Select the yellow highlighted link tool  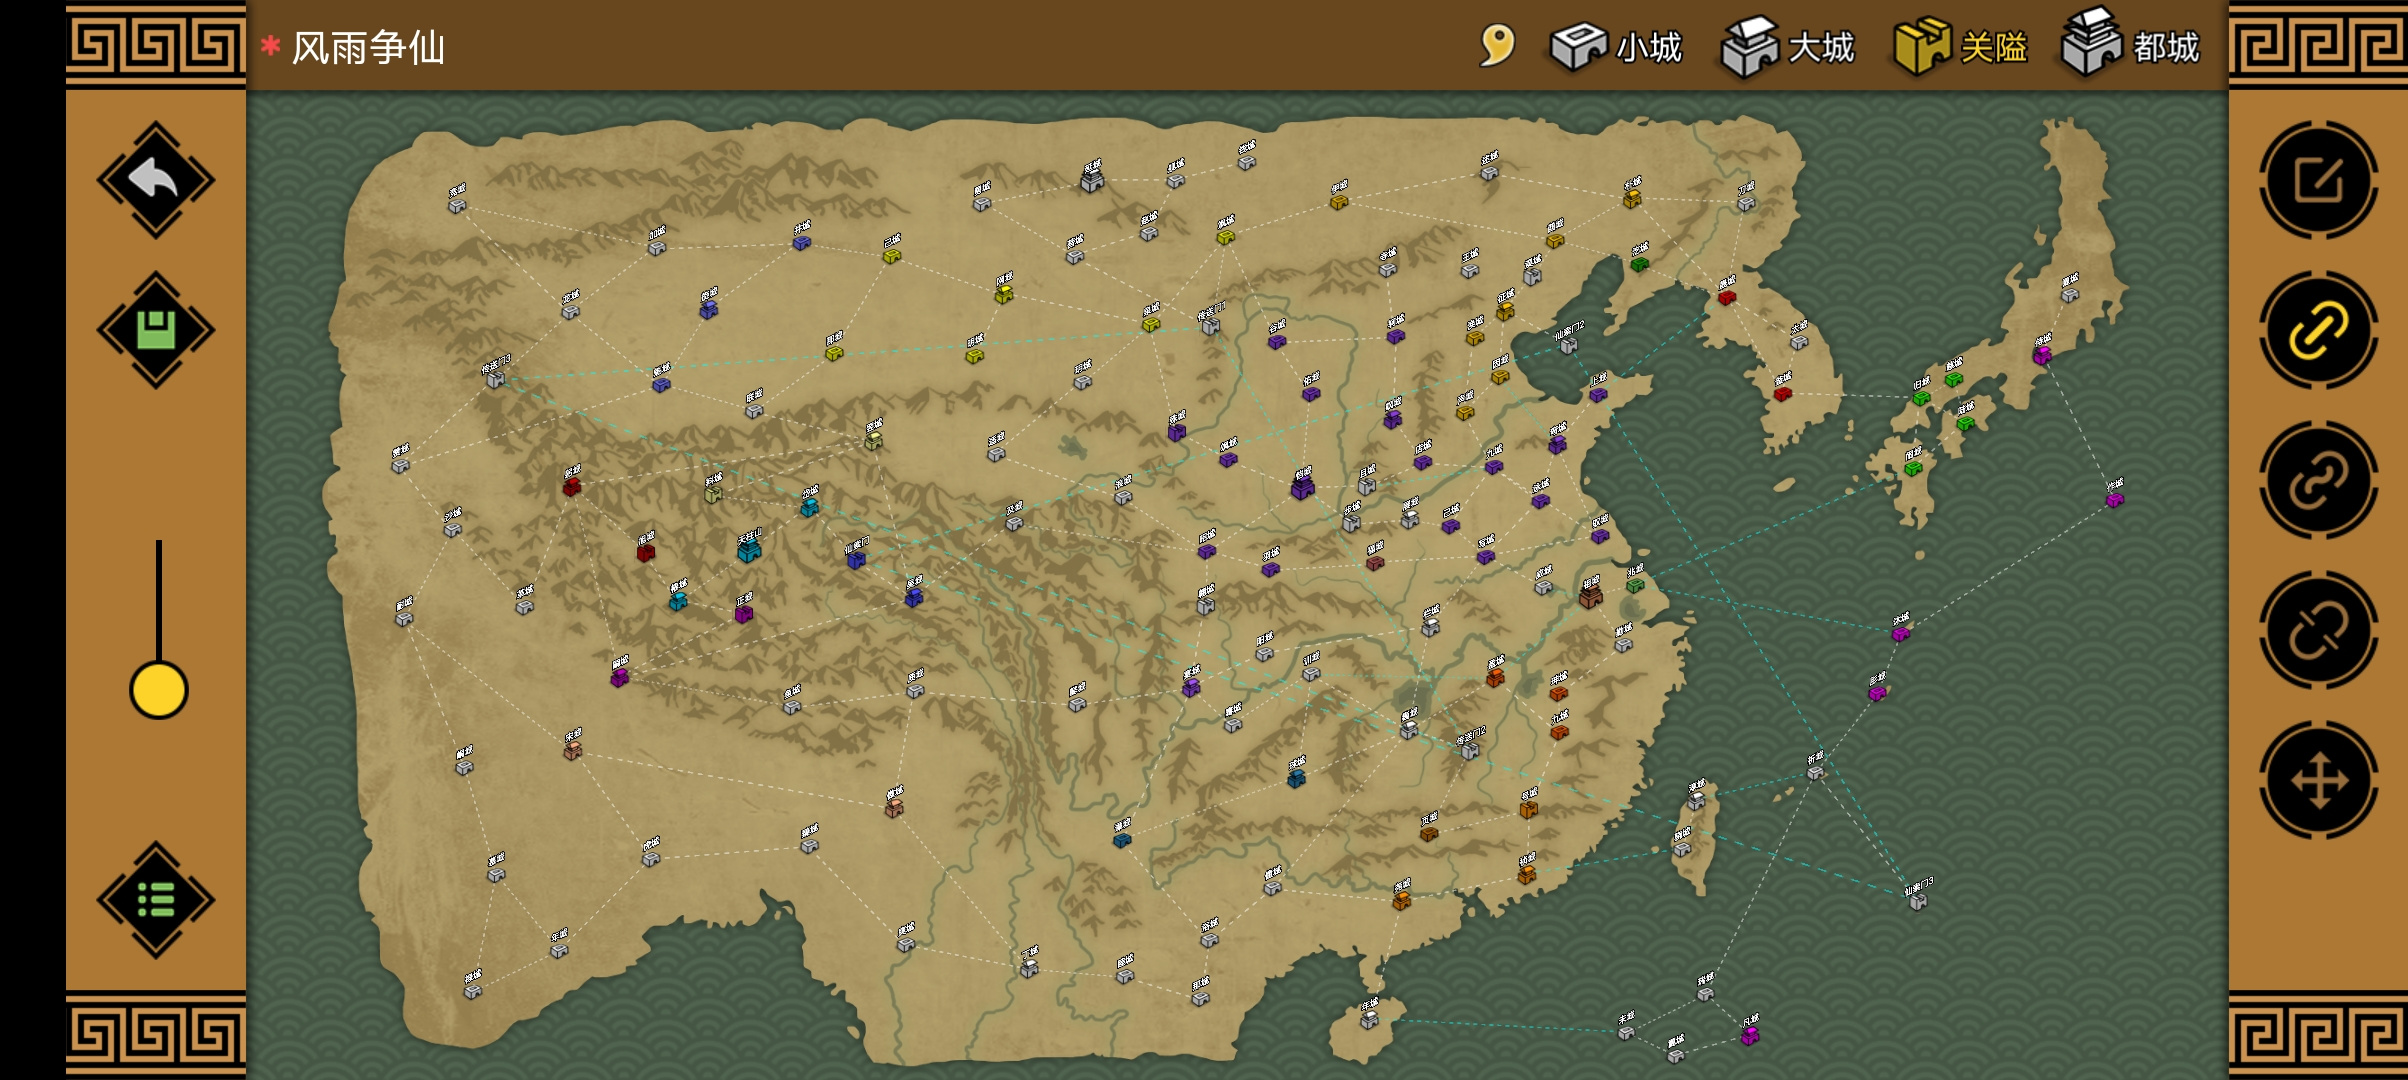click(x=2319, y=331)
